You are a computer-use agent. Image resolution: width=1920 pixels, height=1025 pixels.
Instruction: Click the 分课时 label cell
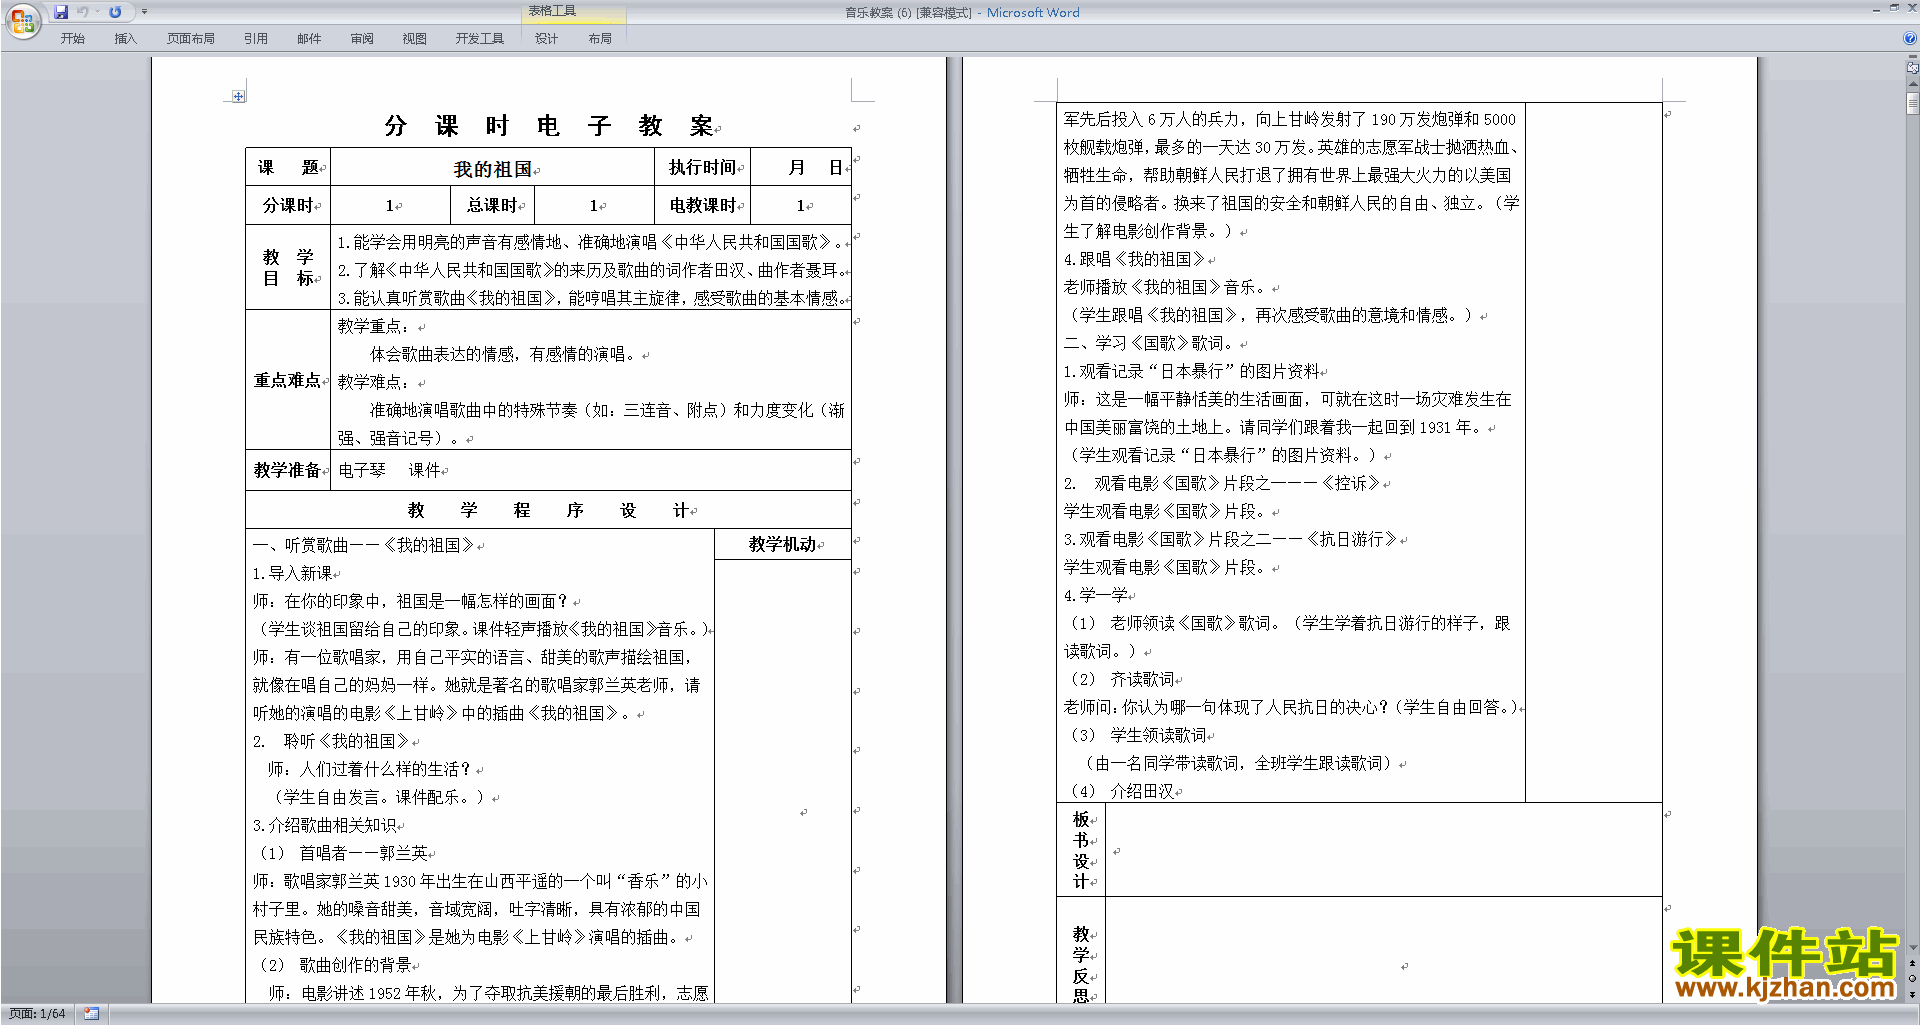288,205
